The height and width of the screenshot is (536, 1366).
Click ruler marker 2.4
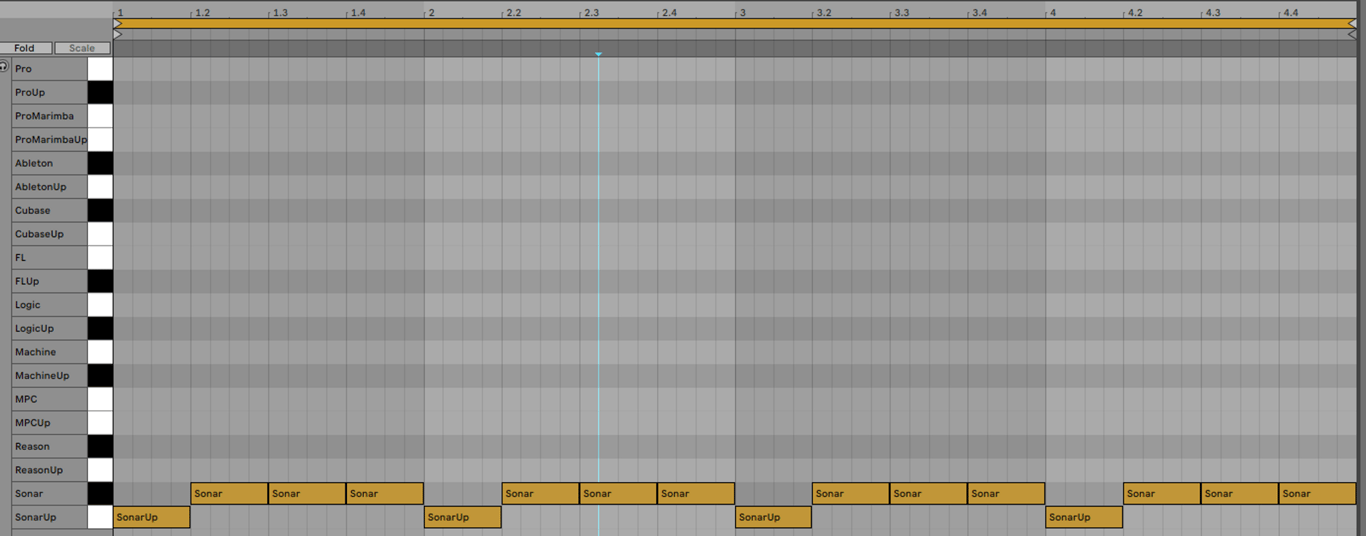(669, 13)
